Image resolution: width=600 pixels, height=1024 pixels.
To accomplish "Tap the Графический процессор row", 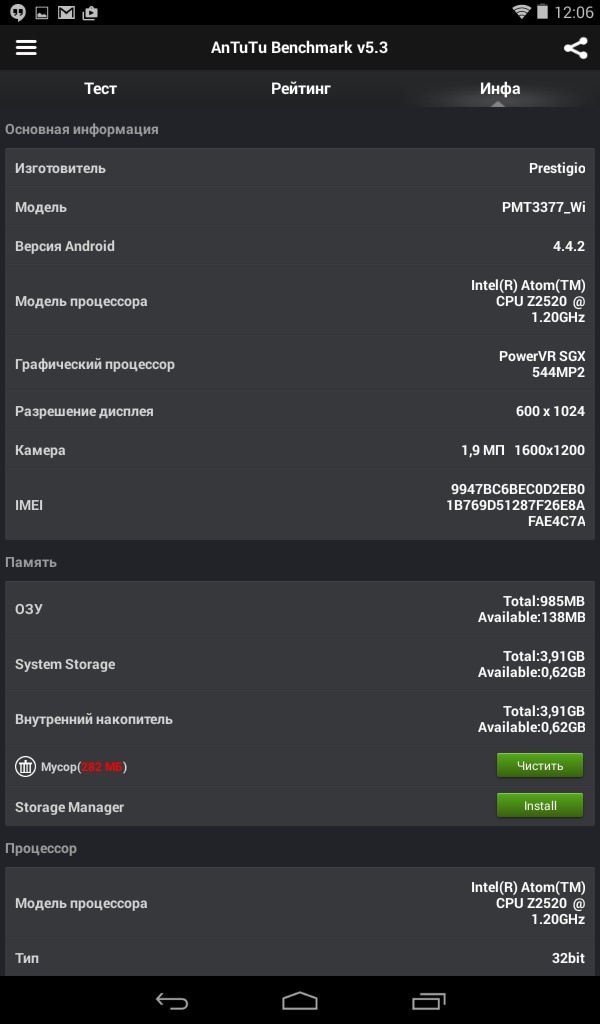I will 300,364.
